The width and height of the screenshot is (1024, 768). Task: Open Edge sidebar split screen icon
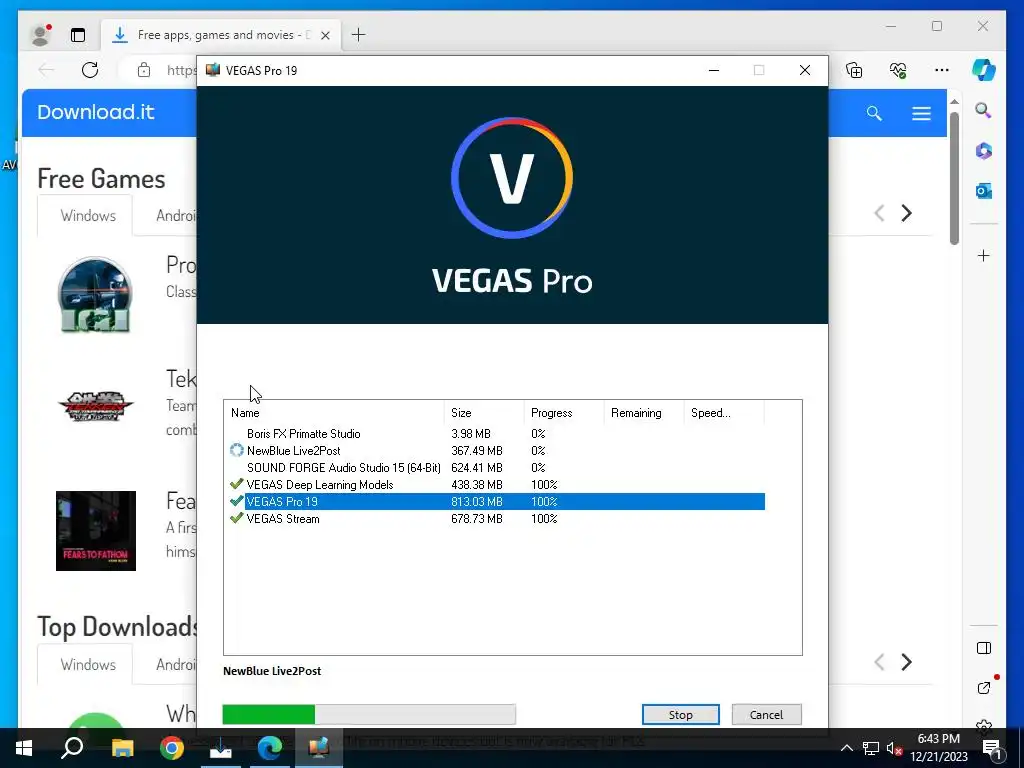pyautogui.click(x=984, y=648)
